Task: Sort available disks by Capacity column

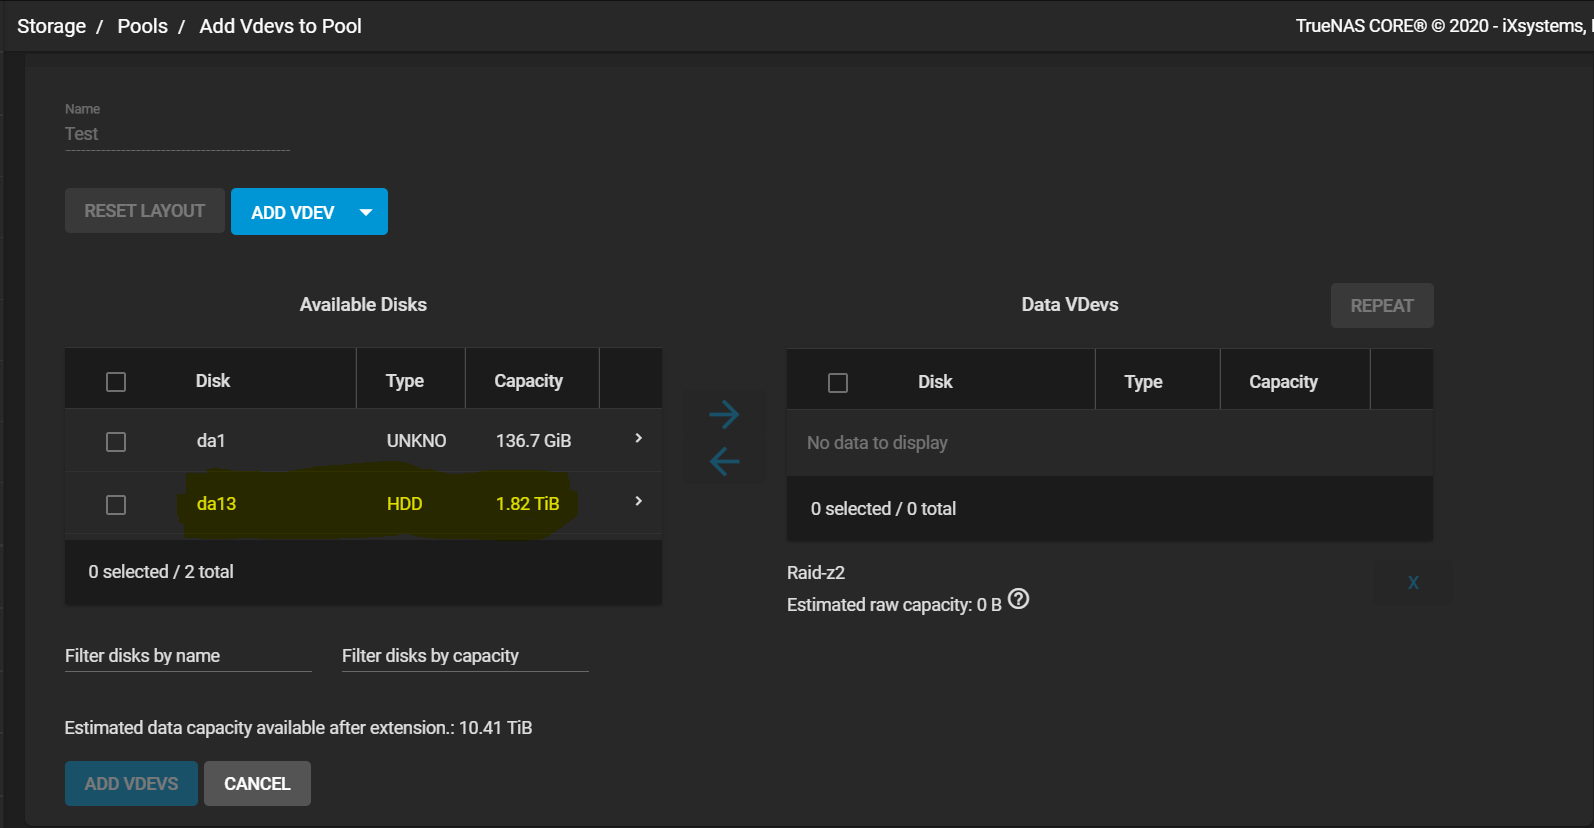Action: (528, 381)
